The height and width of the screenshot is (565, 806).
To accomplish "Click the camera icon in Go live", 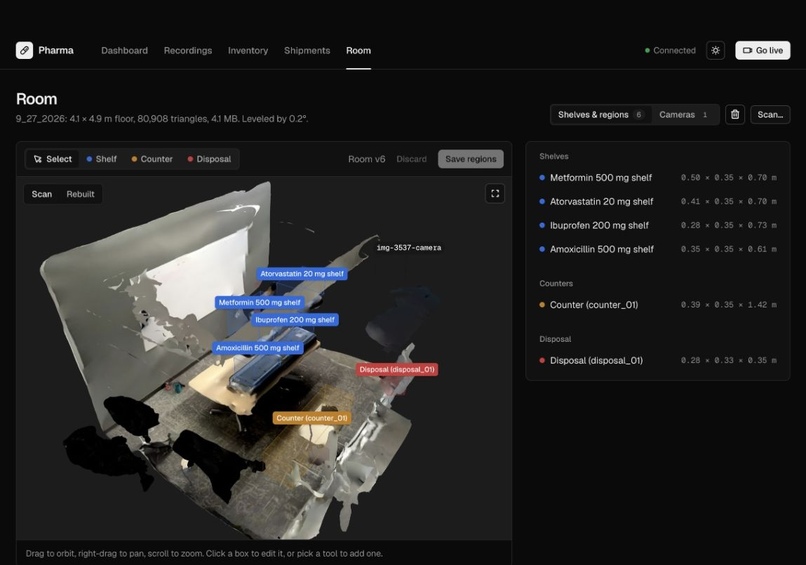I will (747, 50).
